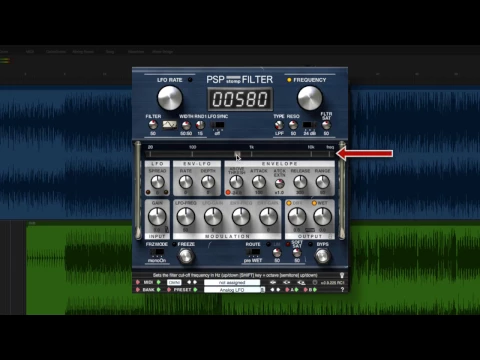Viewport: 480px width, 360px height.
Task: Click the green arrow right of B
Action: (x=315, y=290)
